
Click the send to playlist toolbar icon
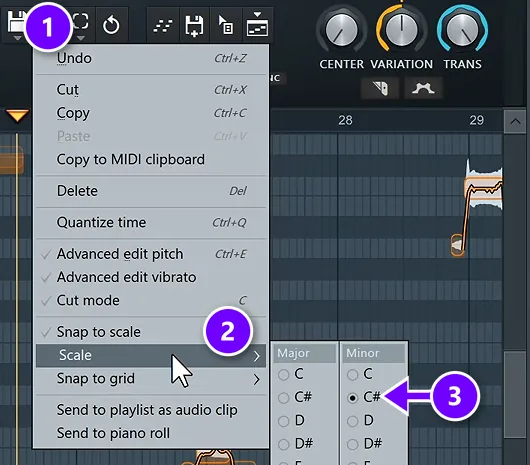point(257,25)
